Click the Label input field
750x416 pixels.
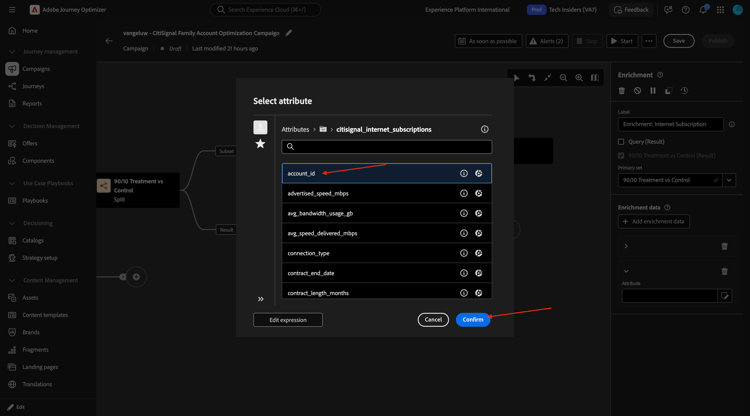(x=671, y=124)
